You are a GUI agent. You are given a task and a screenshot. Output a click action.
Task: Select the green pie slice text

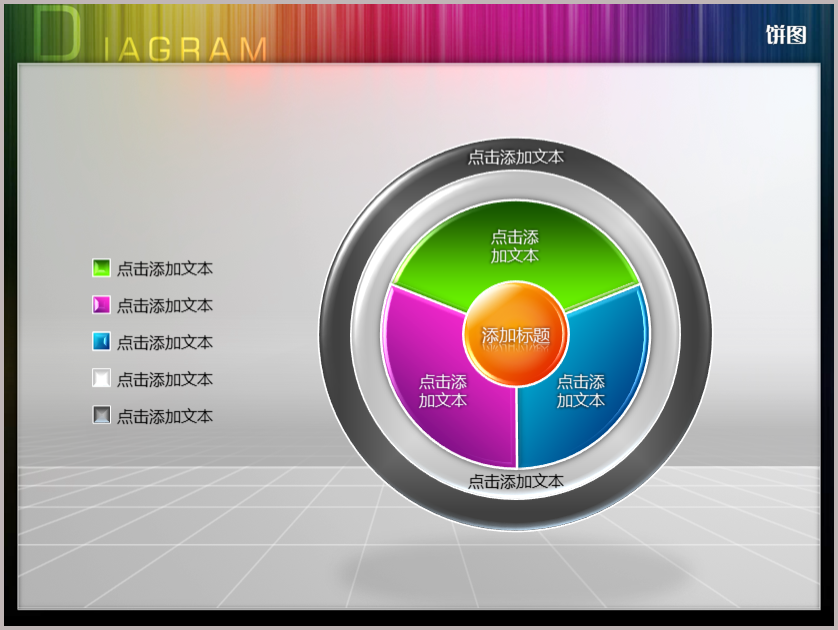515,246
